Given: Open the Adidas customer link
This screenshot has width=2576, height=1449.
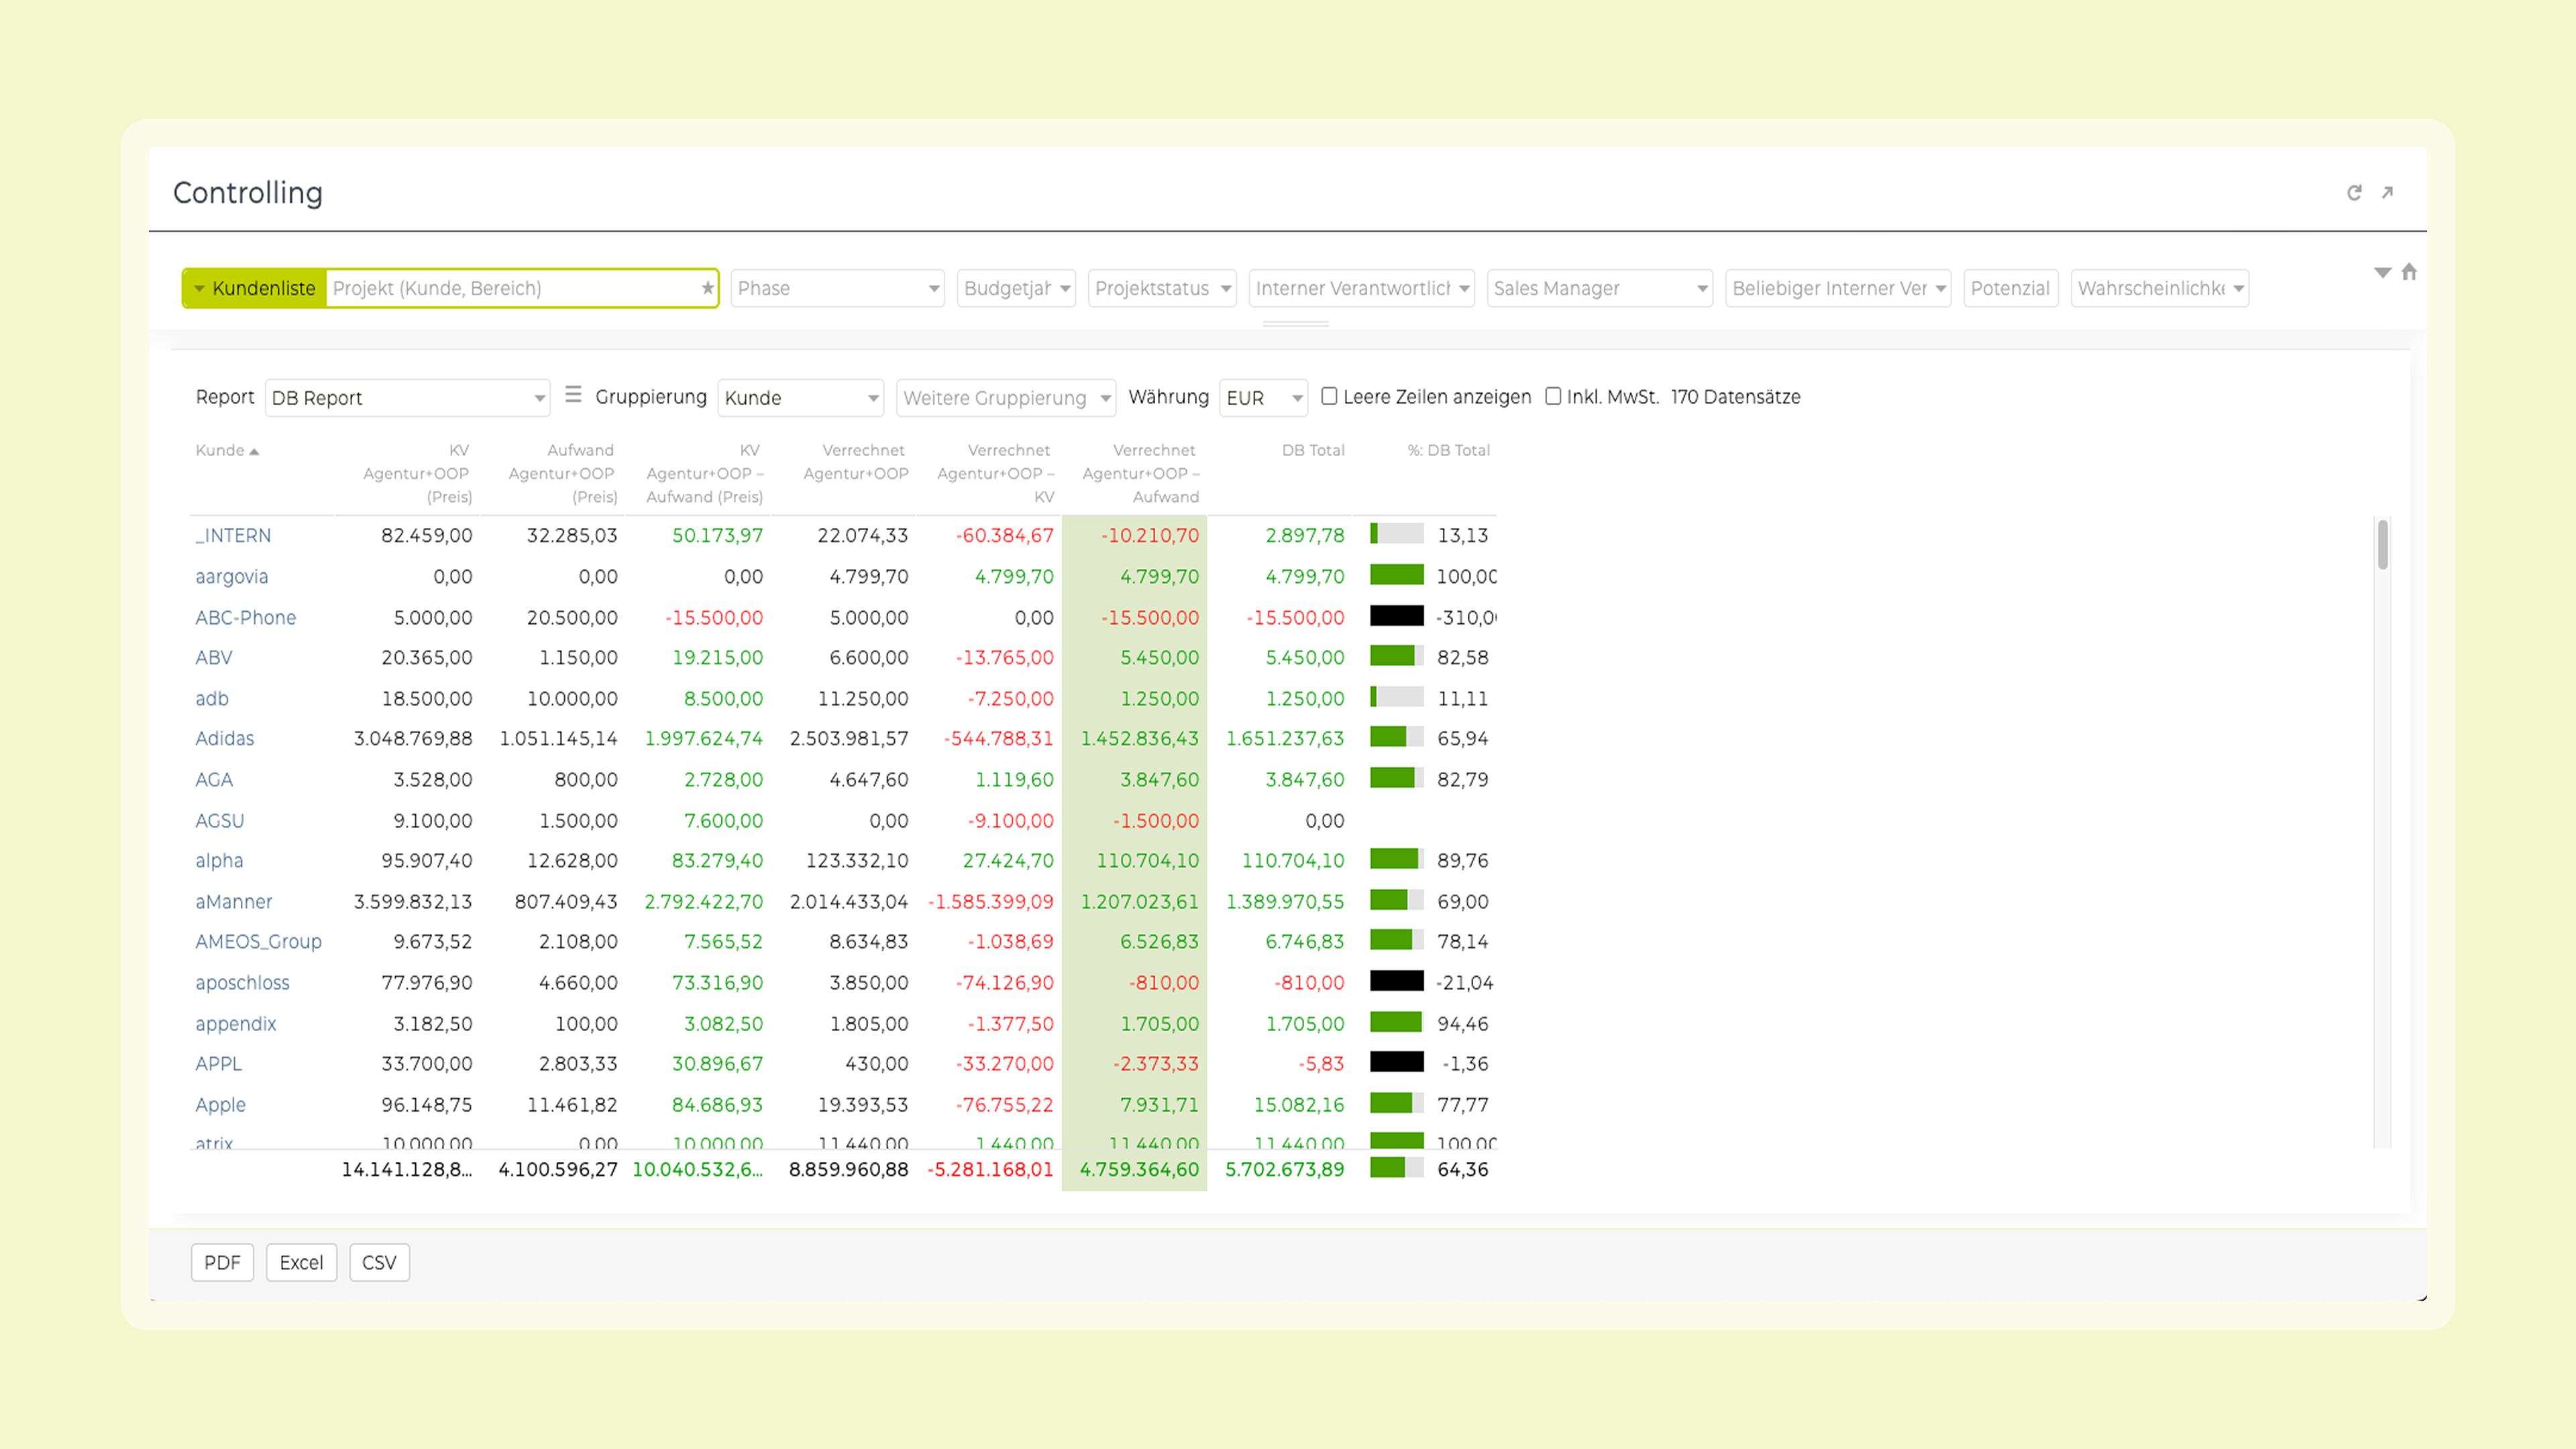Looking at the screenshot, I should pyautogui.click(x=225, y=738).
